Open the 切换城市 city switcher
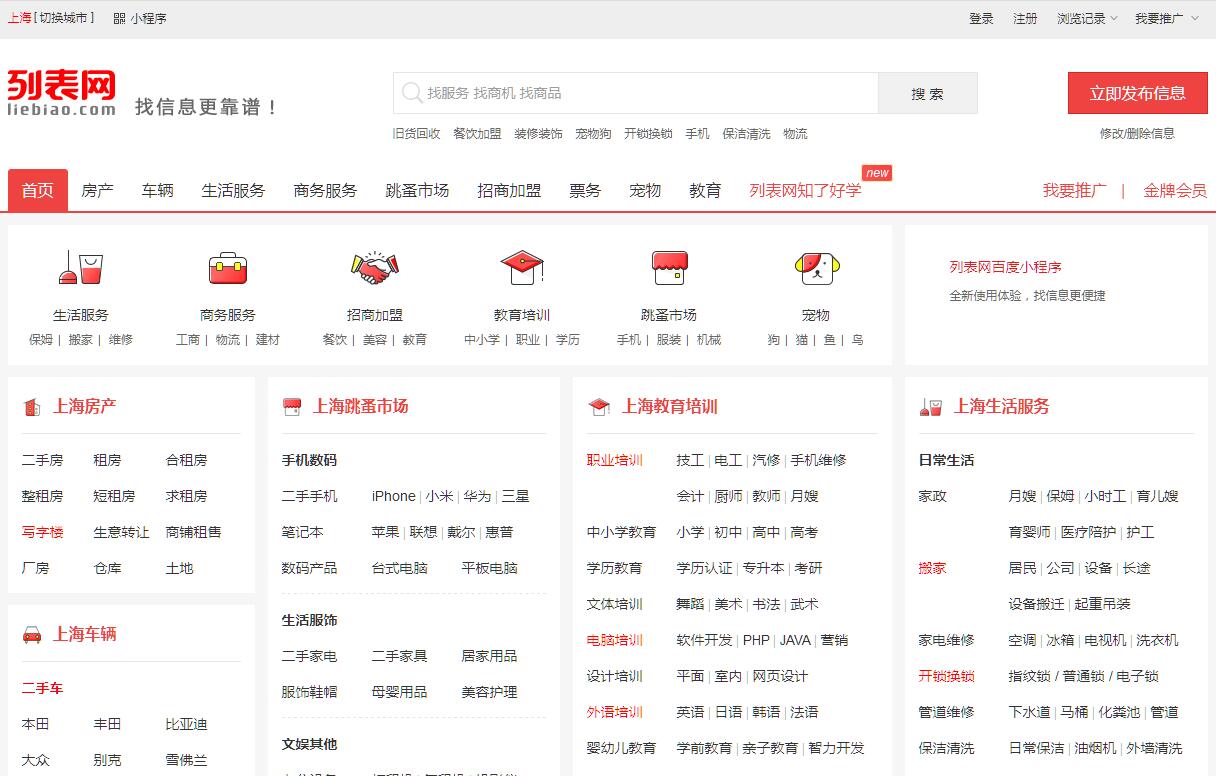This screenshot has width=1216, height=776. [66, 18]
